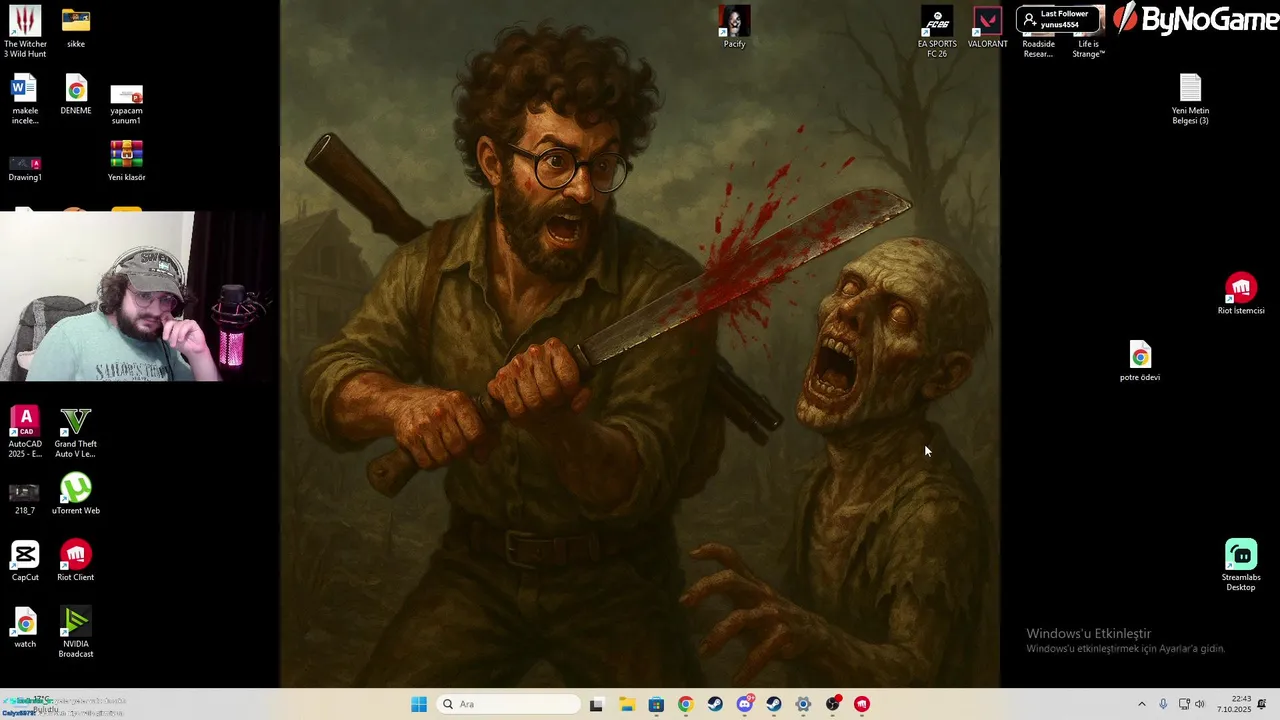
Task: Select the VALORANT desktop shortcut
Action: point(988,27)
